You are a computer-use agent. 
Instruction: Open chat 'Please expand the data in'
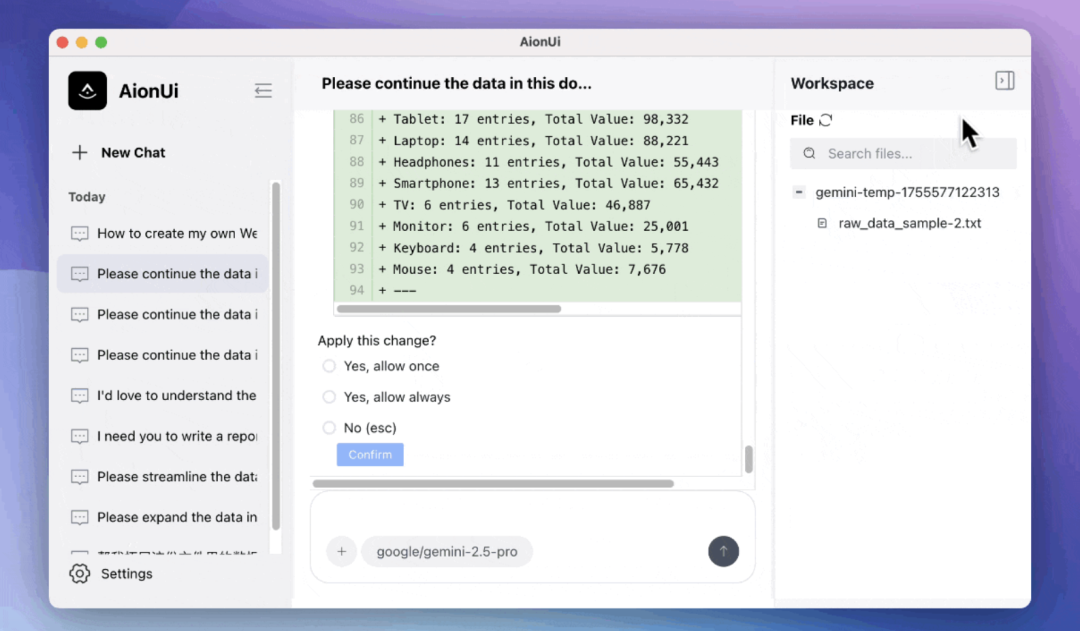(163, 517)
